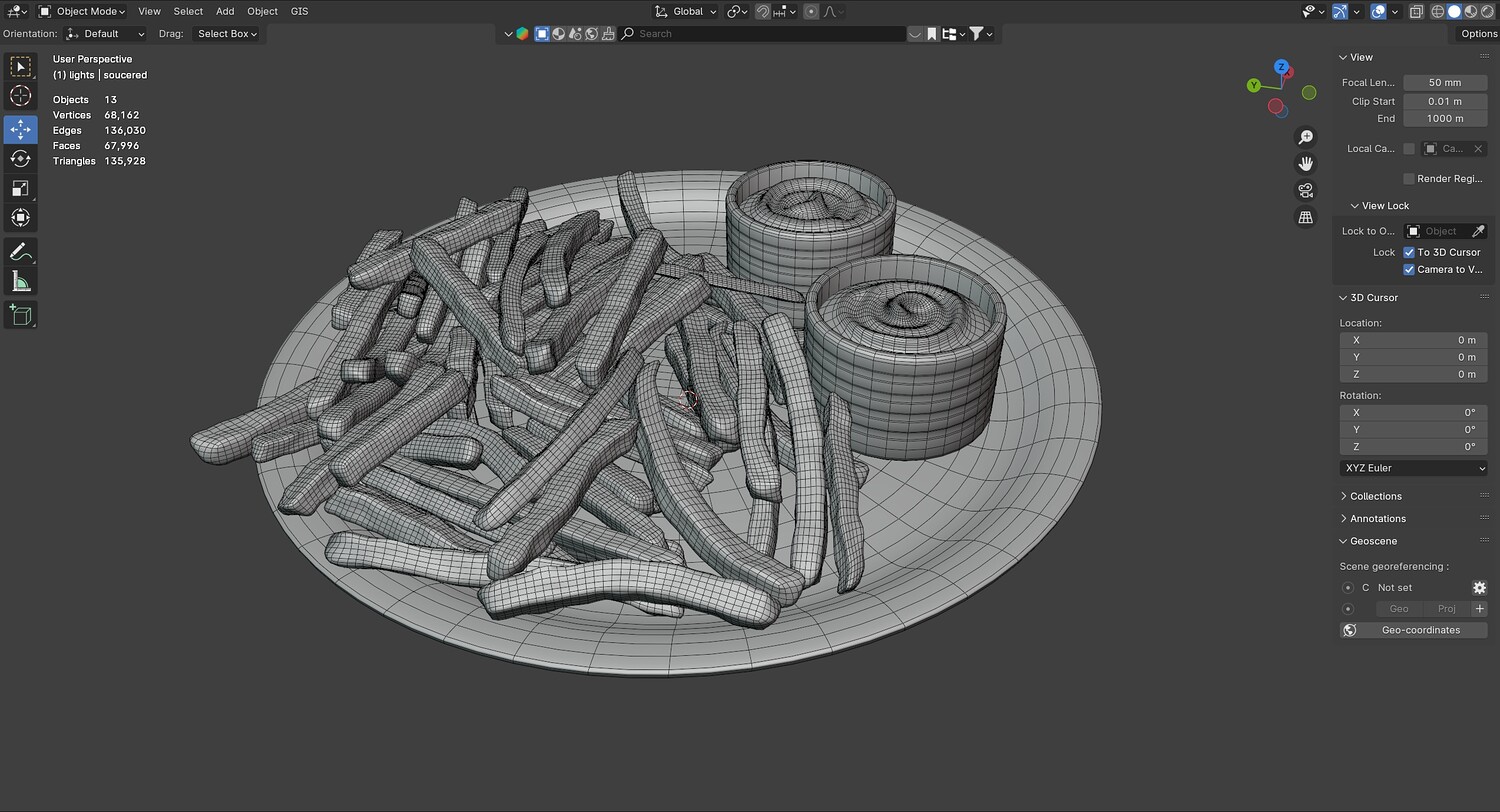Open the Orientation Default dropdown

click(x=105, y=34)
